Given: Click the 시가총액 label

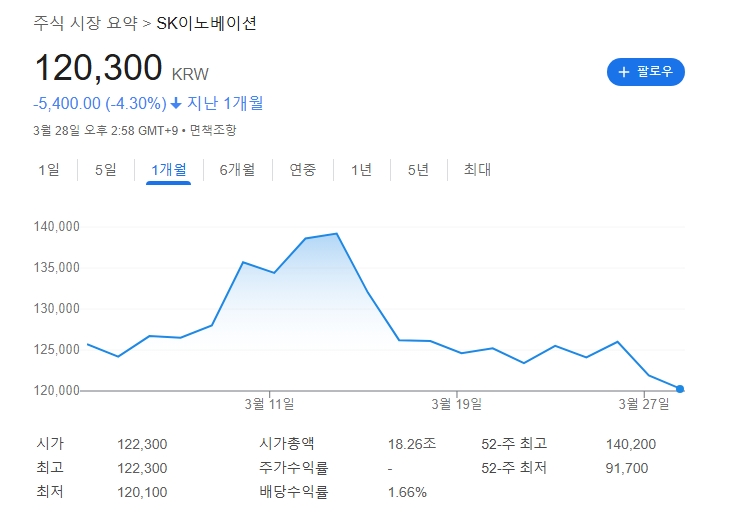Looking at the screenshot, I should 287,443.
